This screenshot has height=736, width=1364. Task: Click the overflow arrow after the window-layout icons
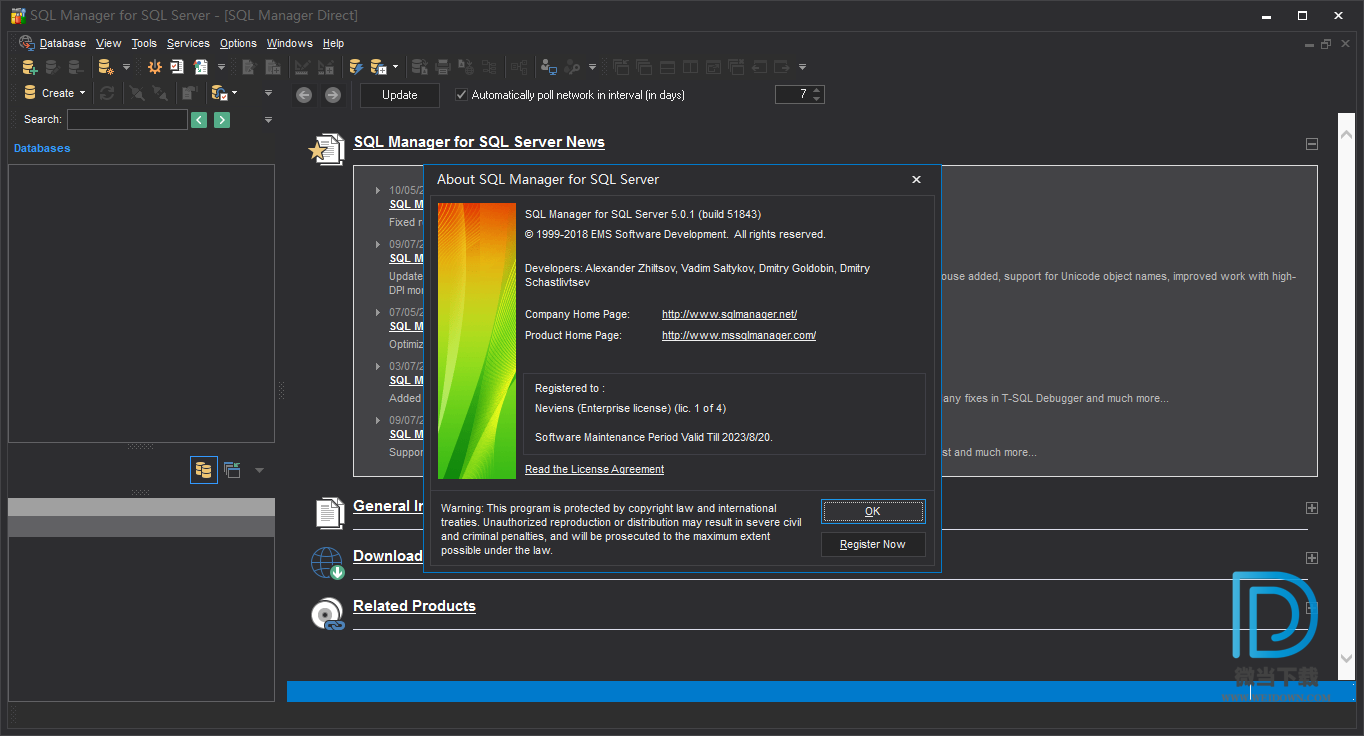coord(802,67)
